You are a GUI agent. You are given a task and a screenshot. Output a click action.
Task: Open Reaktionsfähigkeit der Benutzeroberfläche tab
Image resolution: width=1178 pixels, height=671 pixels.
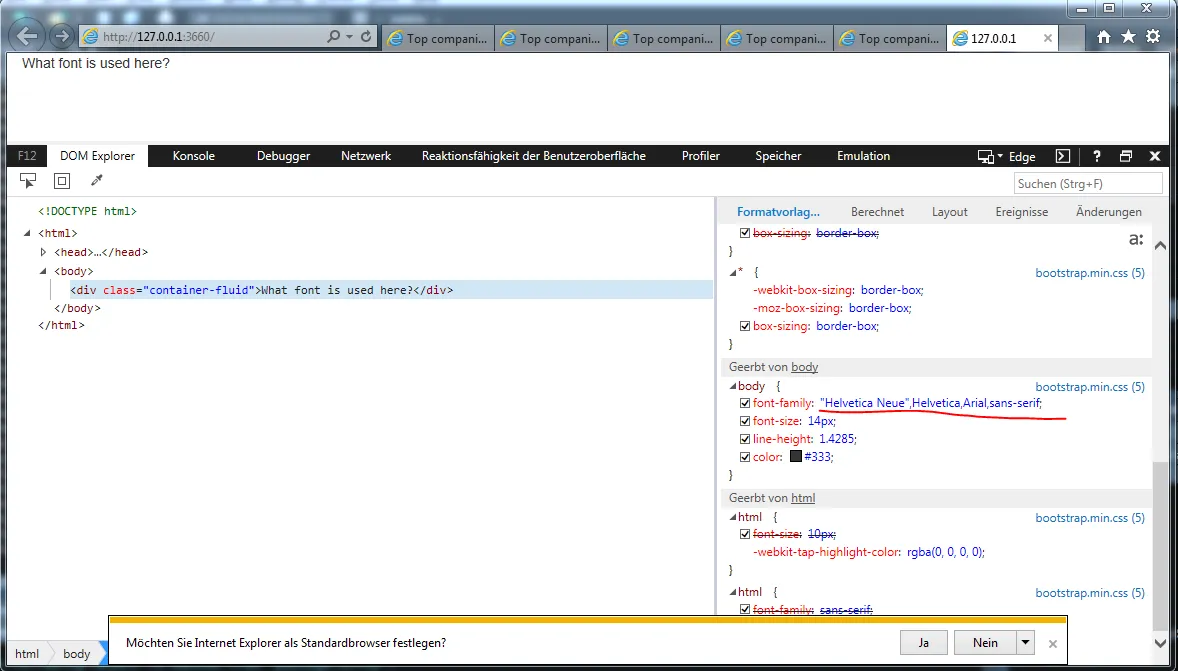click(533, 156)
